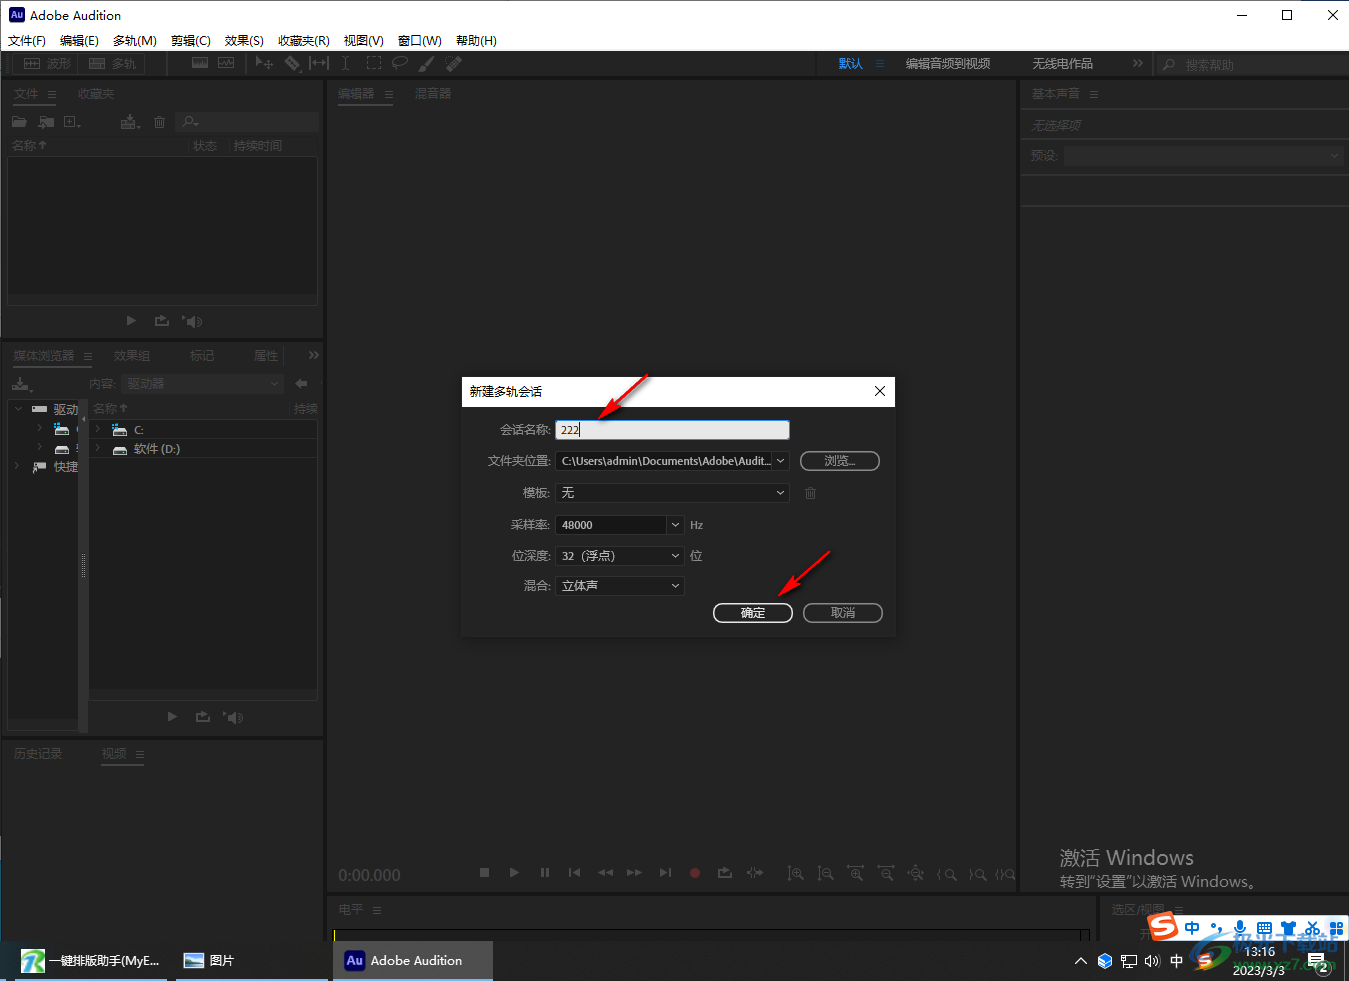Select the Slip tool
The height and width of the screenshot is (981, 1349).
tap(319, 63)
